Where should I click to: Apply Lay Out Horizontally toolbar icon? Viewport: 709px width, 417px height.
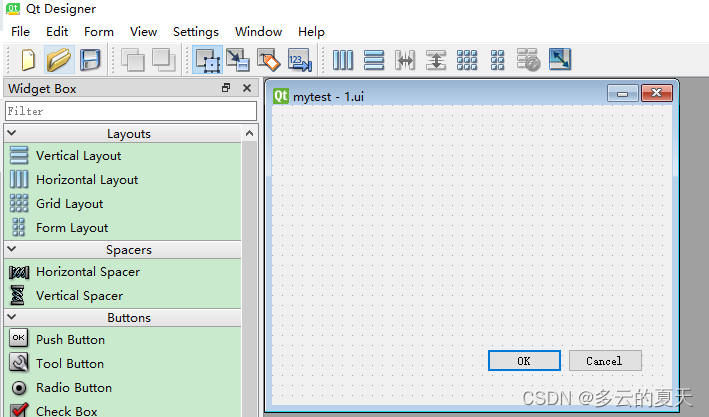tap(343, 60)
